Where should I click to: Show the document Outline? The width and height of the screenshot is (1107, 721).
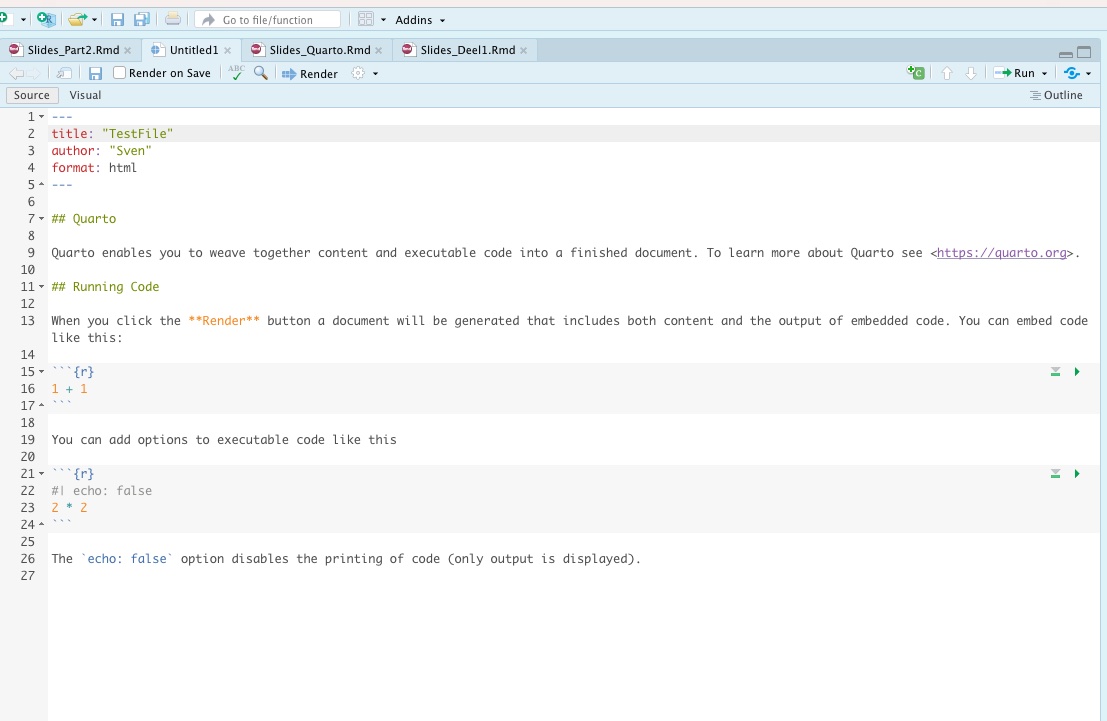point(1056,95)
